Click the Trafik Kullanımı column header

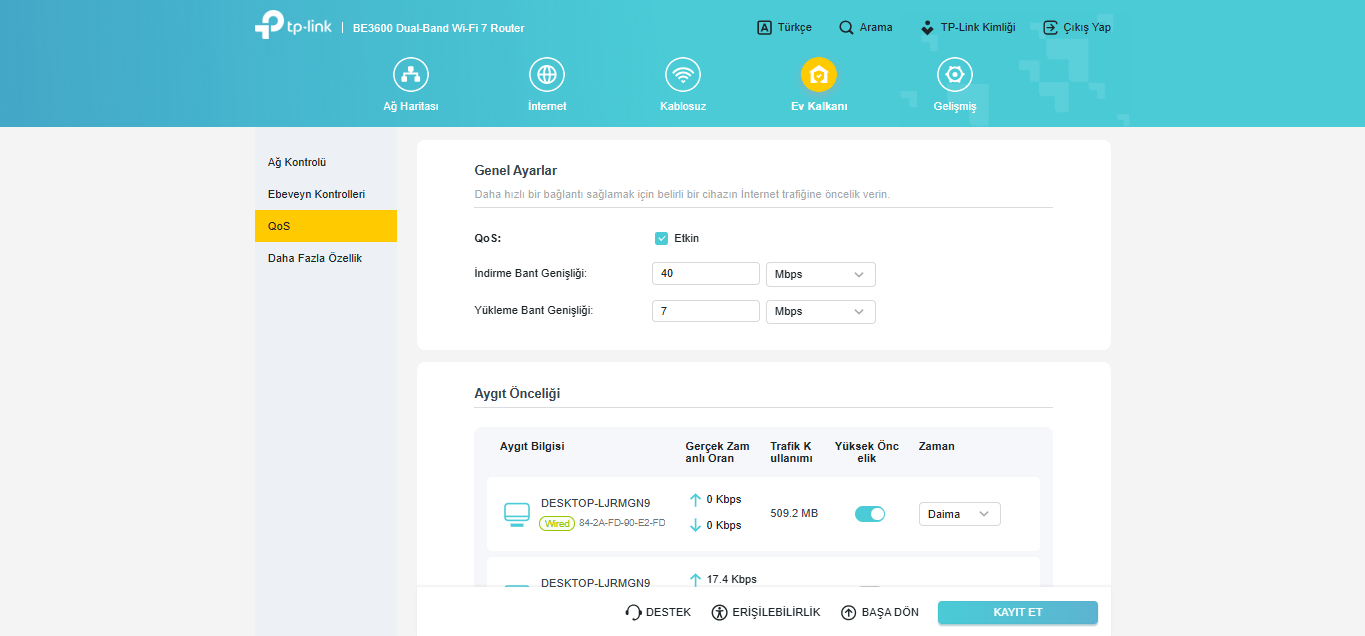click(x=791, y=452)
